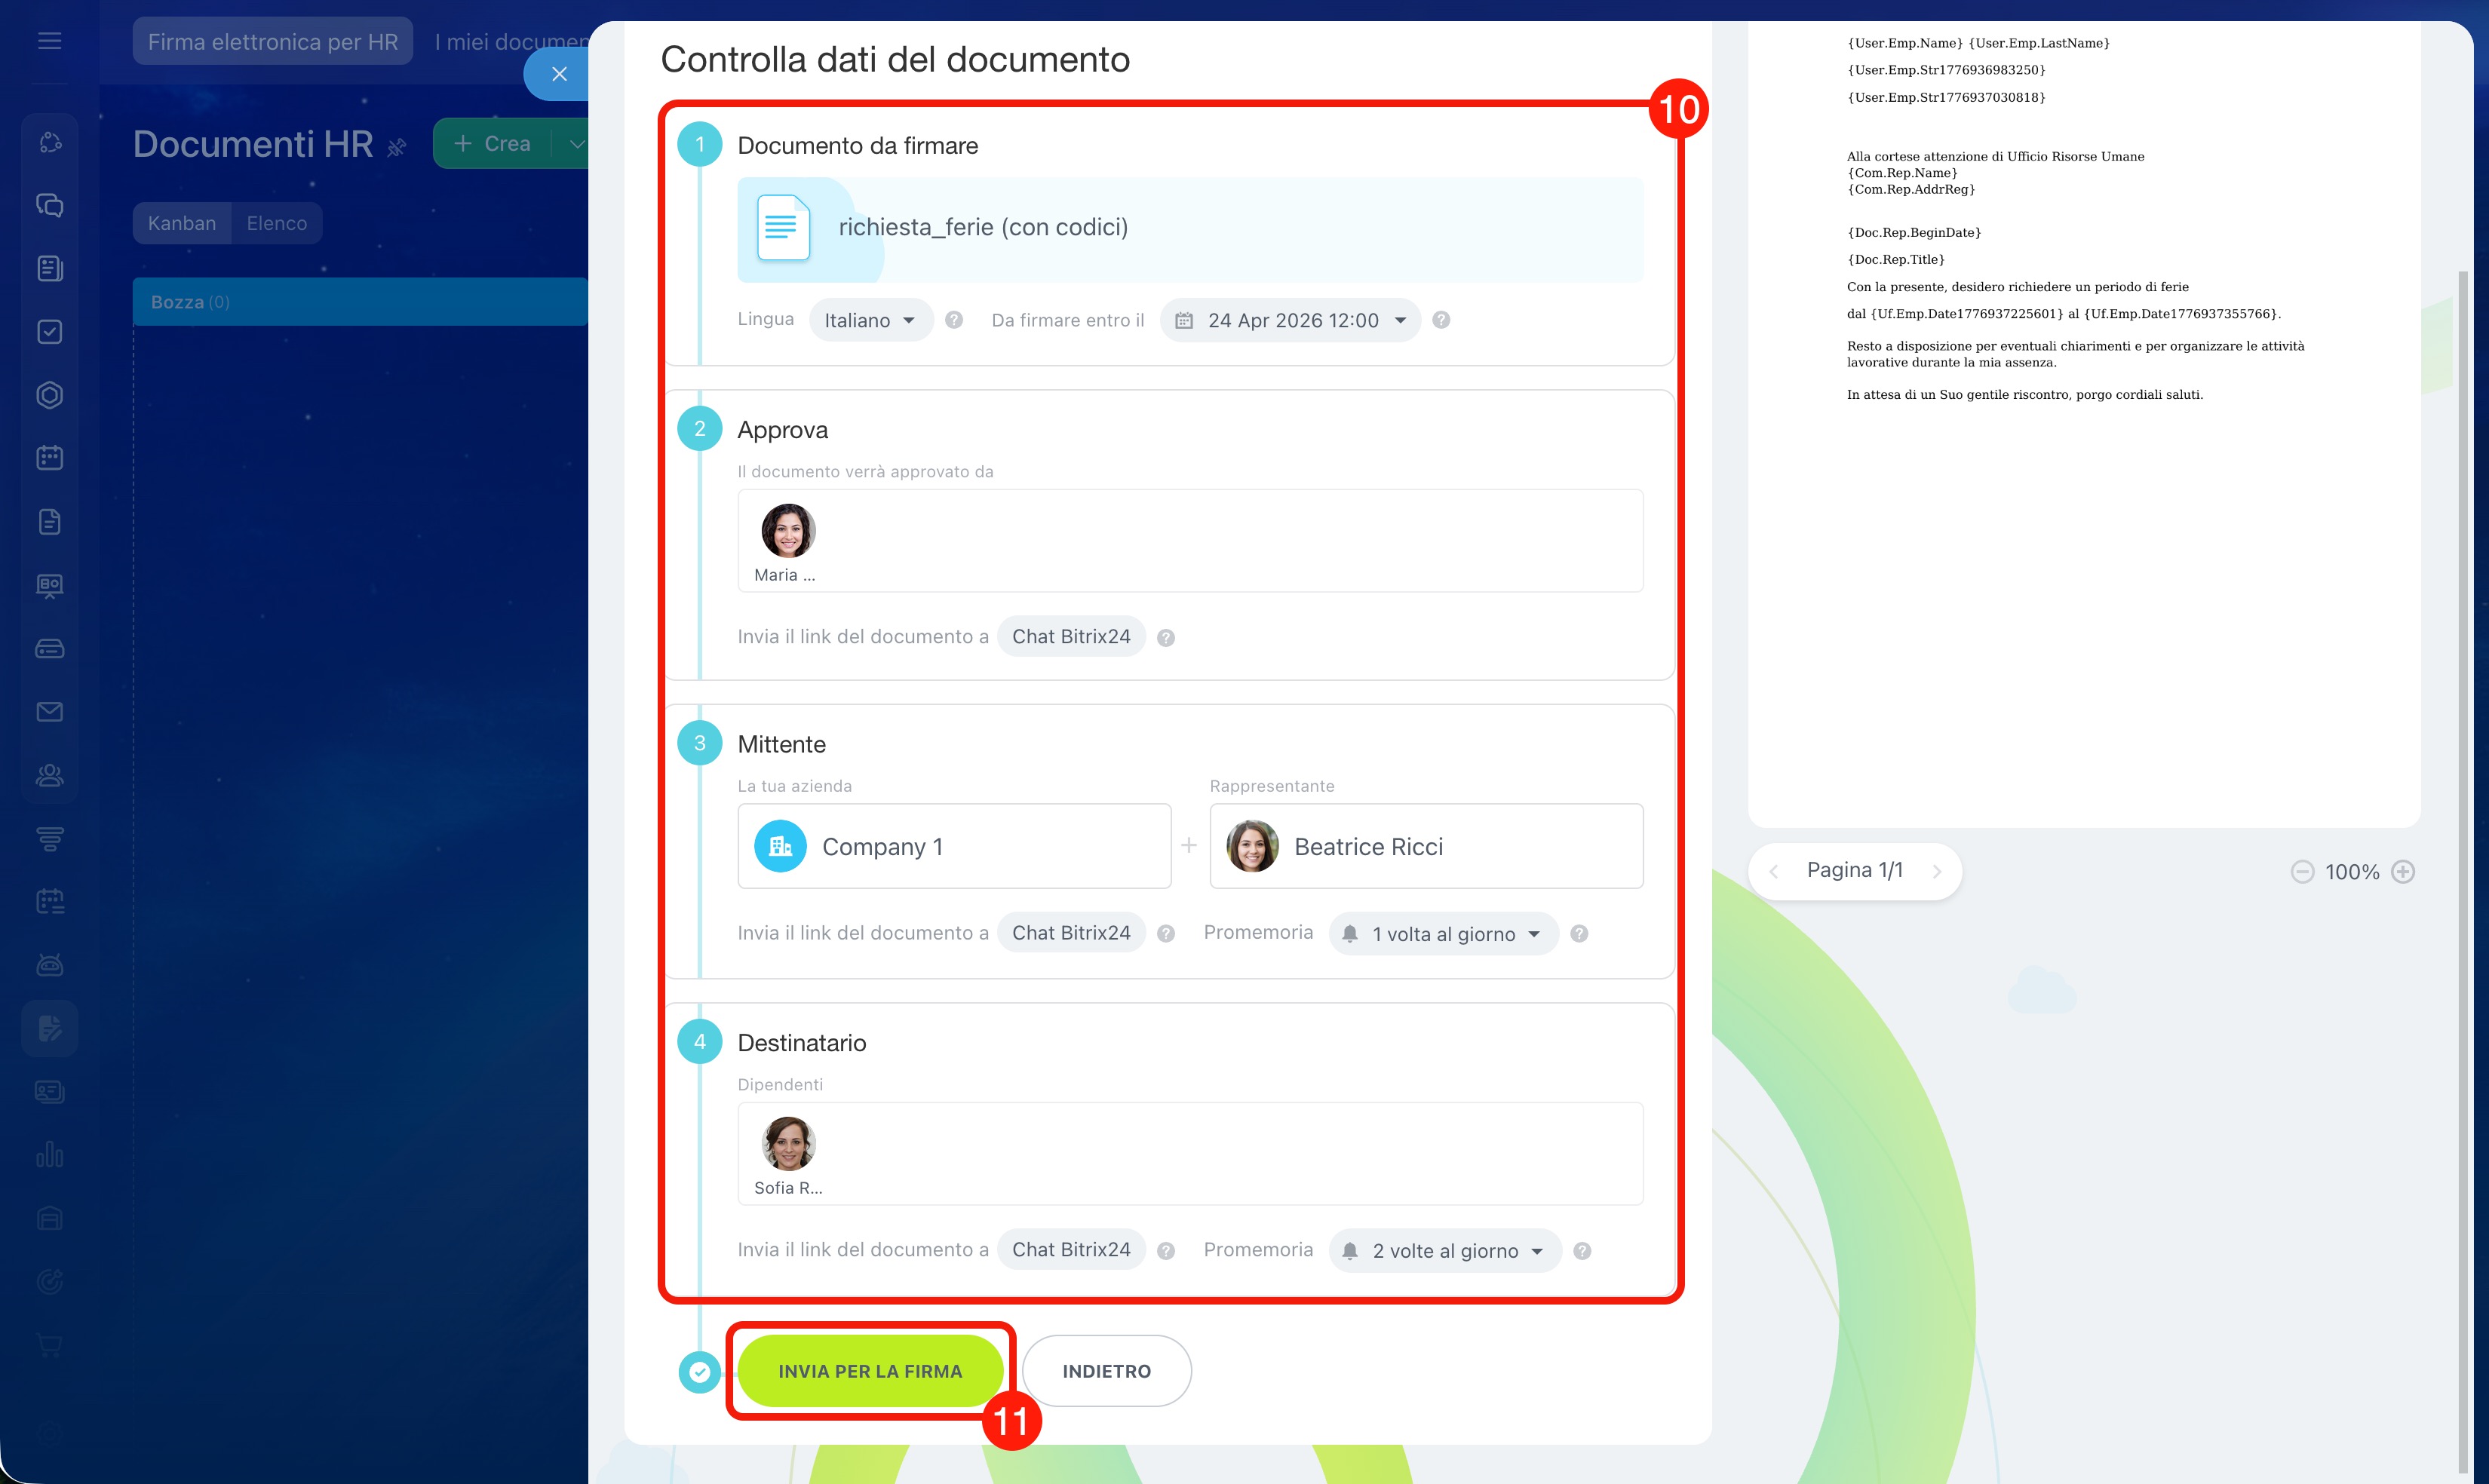Expand the '1 volta al giorno' reminder
The height and width of the screenshot is (1484, 2489).
1443,934
